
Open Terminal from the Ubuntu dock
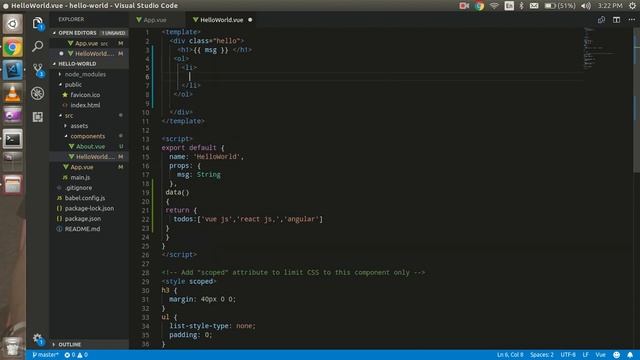point(13,140)
